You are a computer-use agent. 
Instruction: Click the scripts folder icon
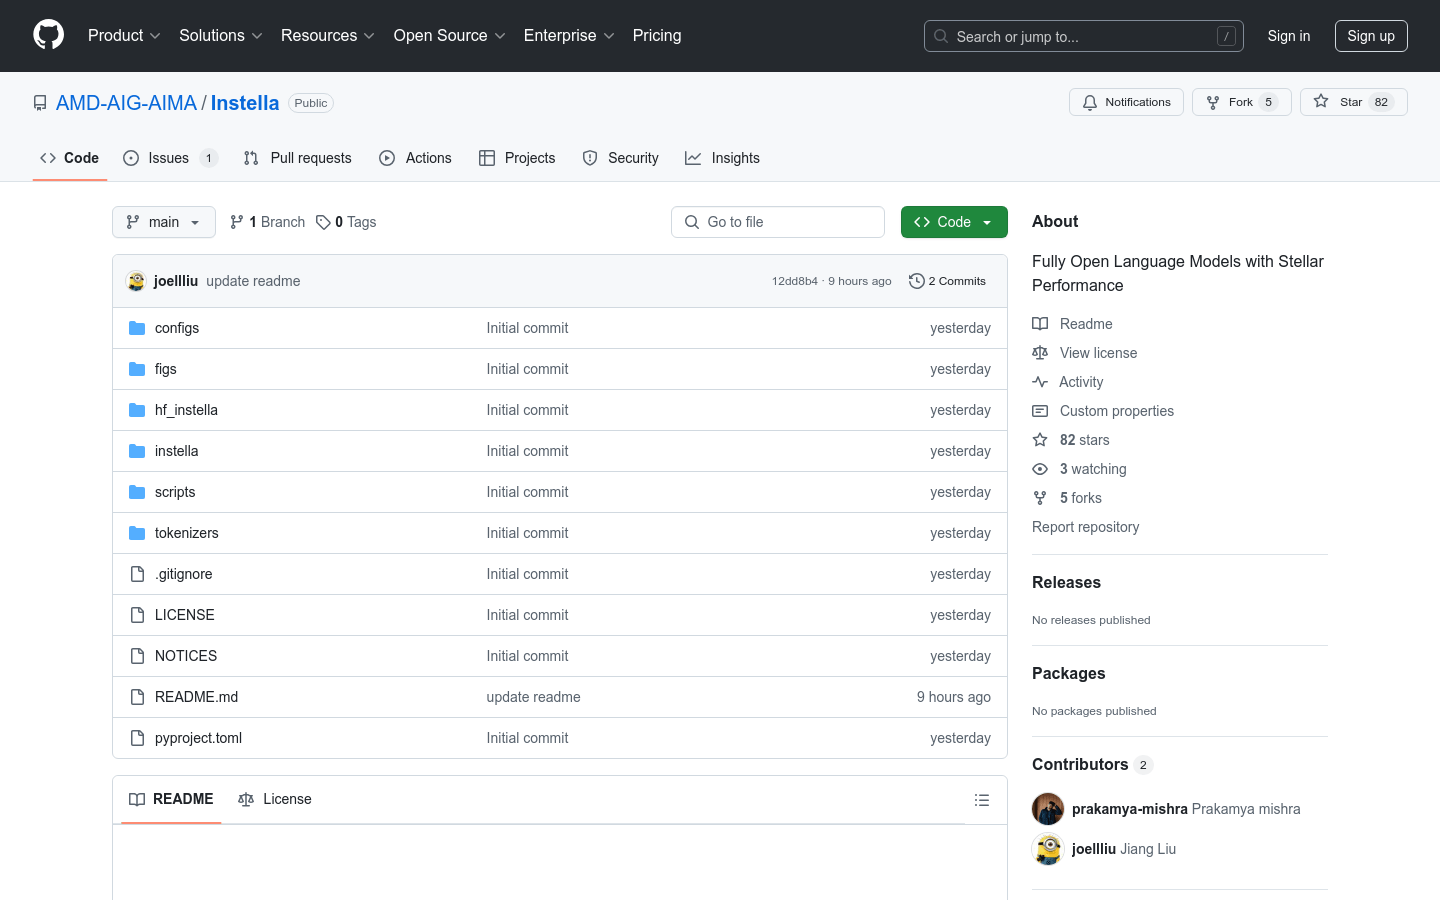[137, 492]
